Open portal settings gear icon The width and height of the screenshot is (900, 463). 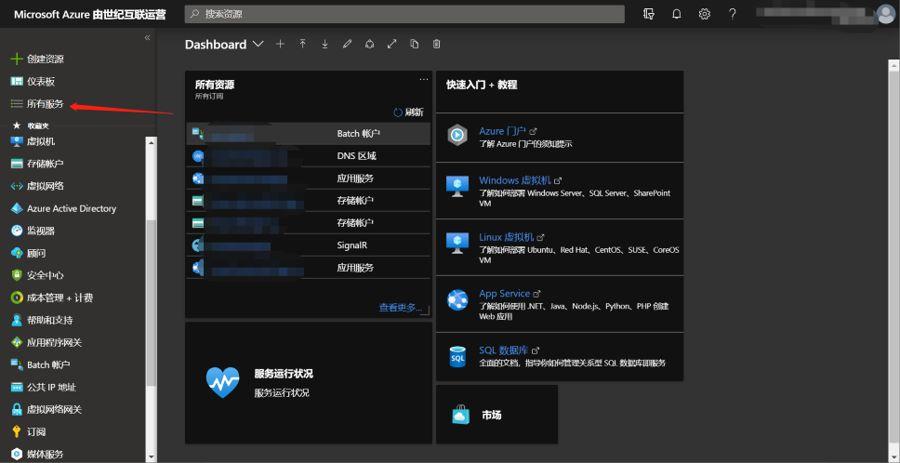pyautogui.click(x=704, y=14)
